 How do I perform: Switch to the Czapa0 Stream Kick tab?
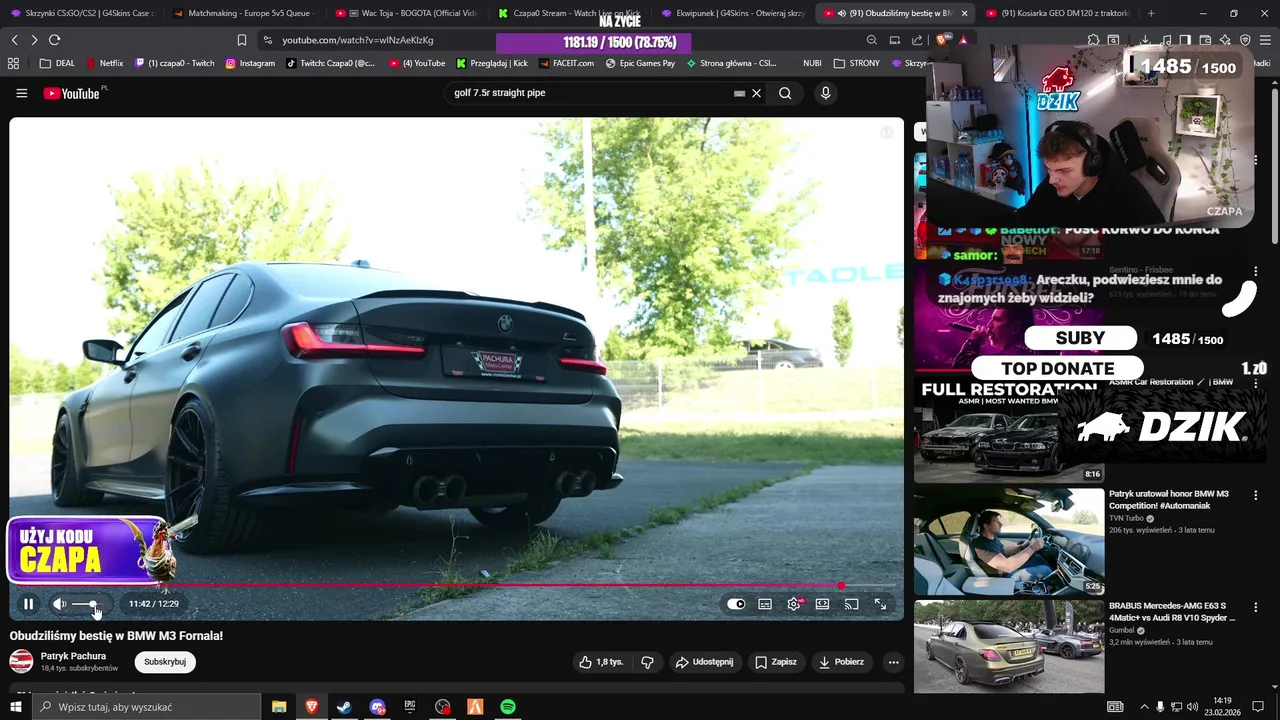570,13
